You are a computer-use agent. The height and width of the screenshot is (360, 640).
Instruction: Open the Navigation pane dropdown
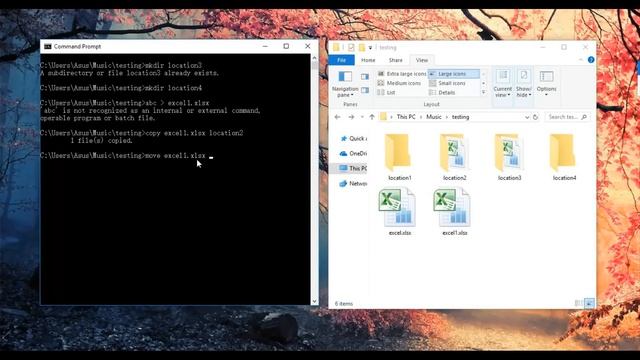tap(345, 84)
